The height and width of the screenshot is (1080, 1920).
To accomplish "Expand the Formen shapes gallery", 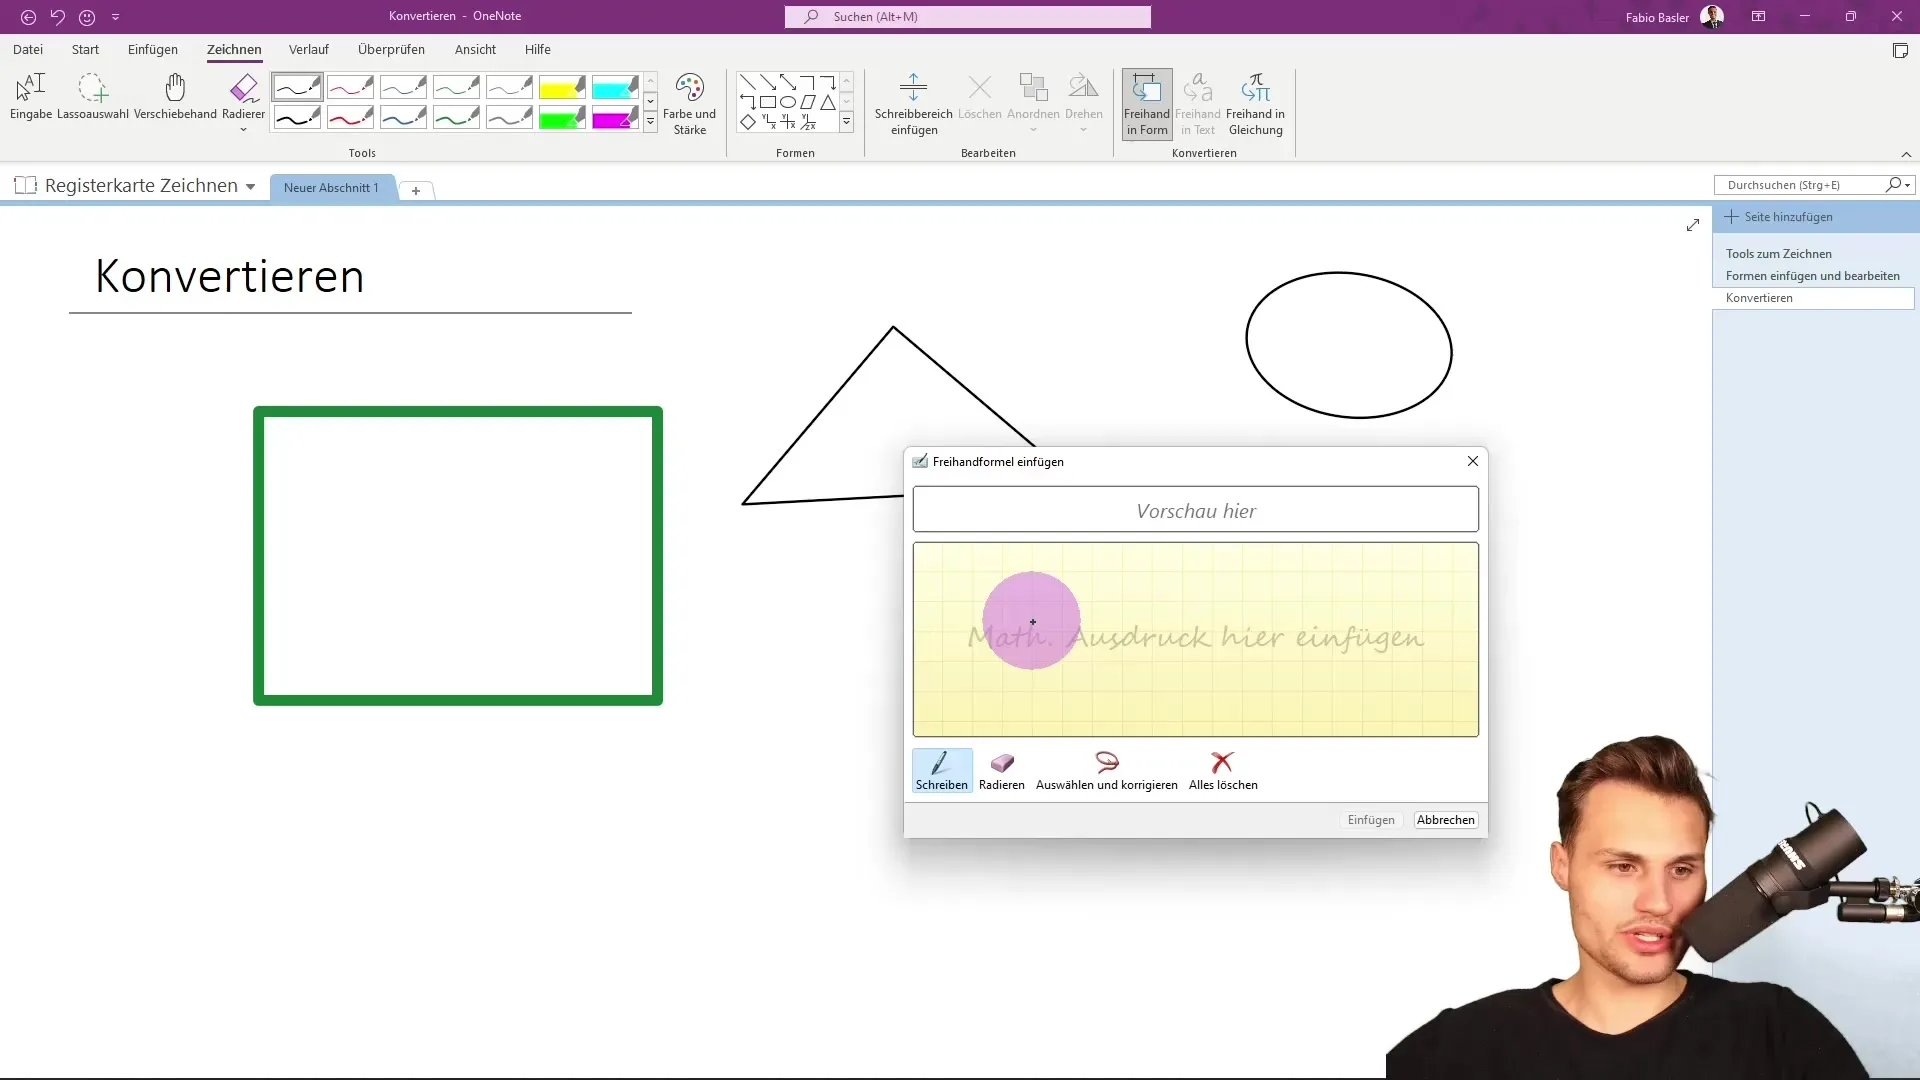I will tap(846, 122).
